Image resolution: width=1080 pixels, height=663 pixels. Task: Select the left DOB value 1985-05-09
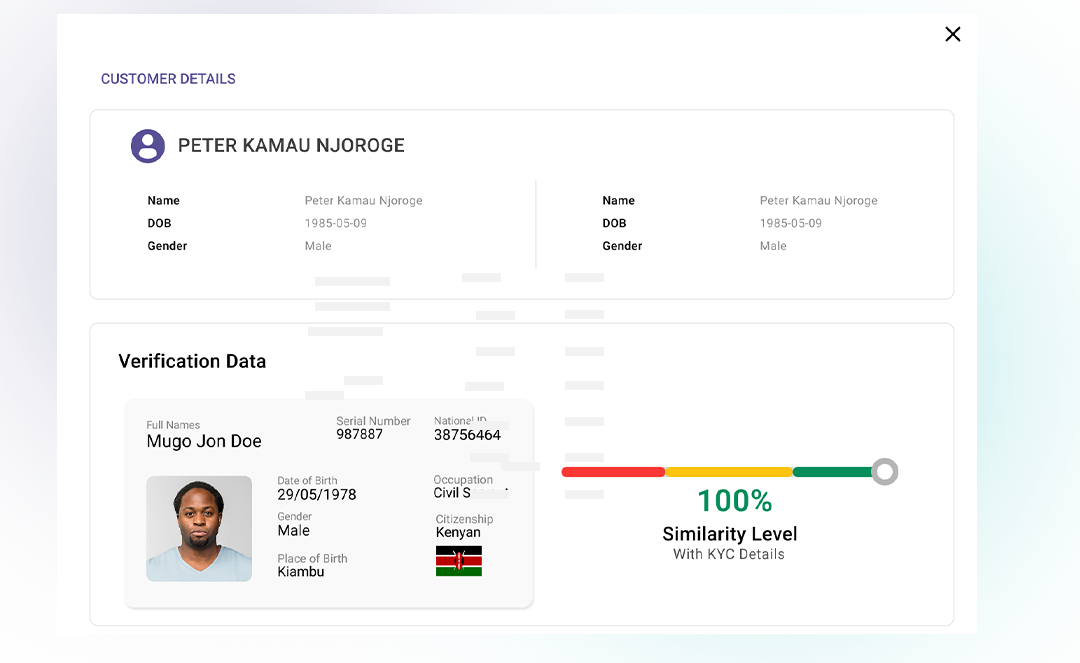click(336, 223)
